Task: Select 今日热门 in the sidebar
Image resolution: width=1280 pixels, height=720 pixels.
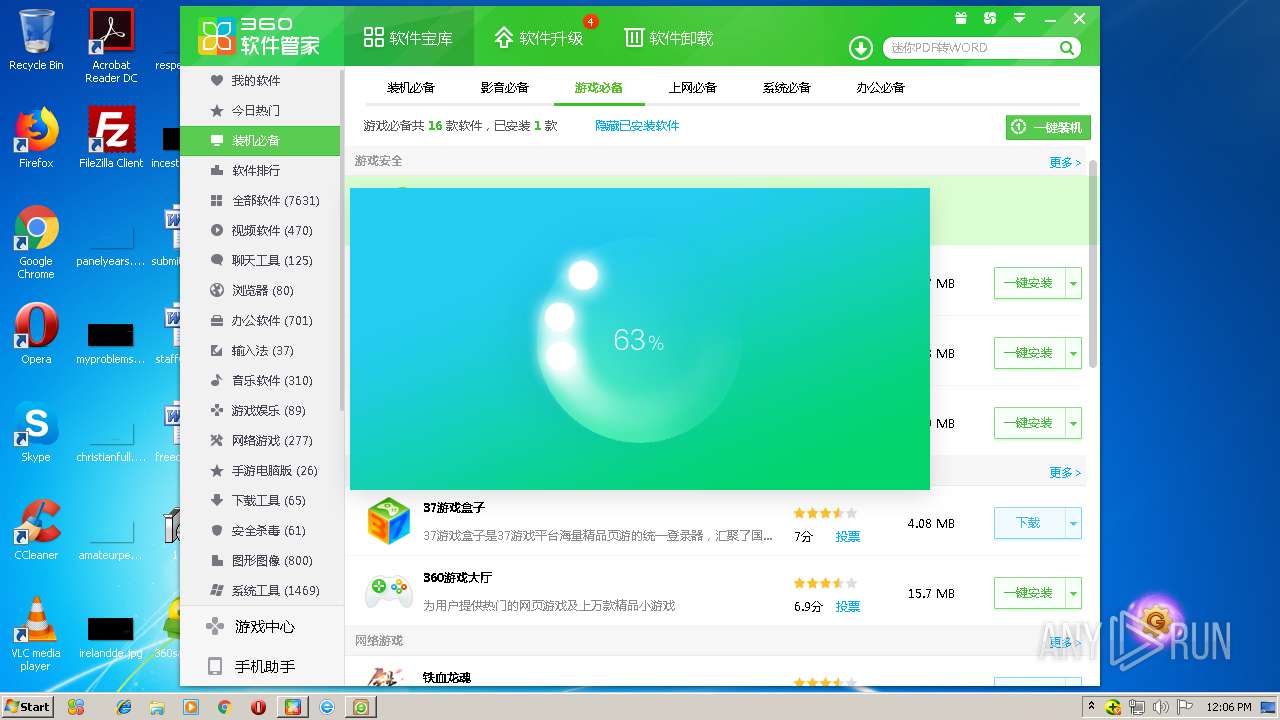Action: point(260,110)
